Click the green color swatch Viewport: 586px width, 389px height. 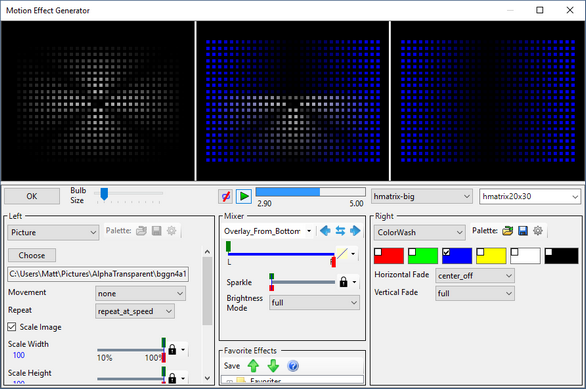[423, 256]
